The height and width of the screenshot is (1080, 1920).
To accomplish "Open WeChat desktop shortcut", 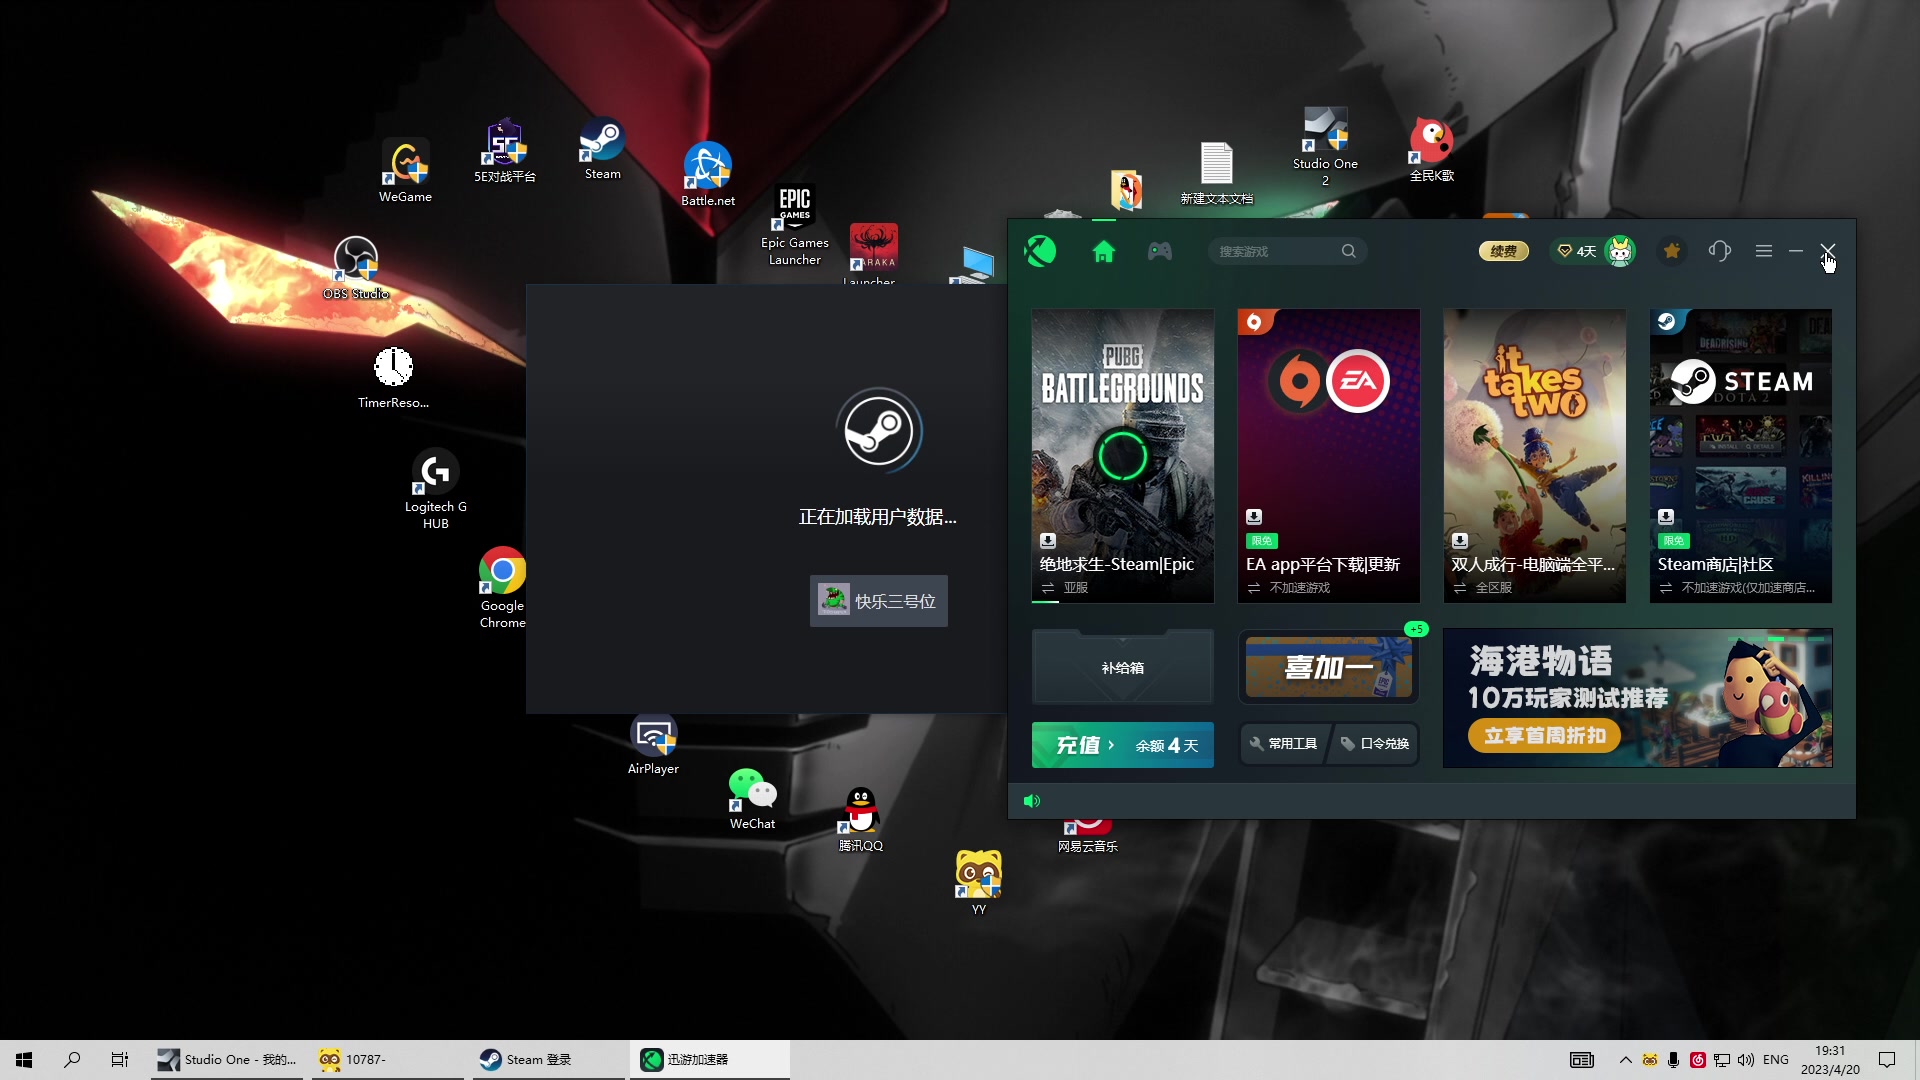I will (x=752, y=799).
